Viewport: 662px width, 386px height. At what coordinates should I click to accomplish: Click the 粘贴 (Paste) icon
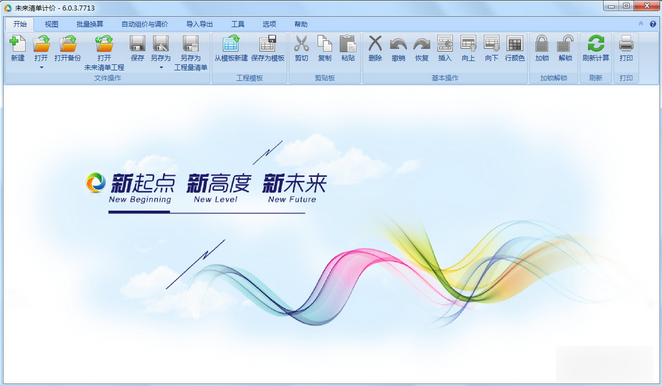348,43
